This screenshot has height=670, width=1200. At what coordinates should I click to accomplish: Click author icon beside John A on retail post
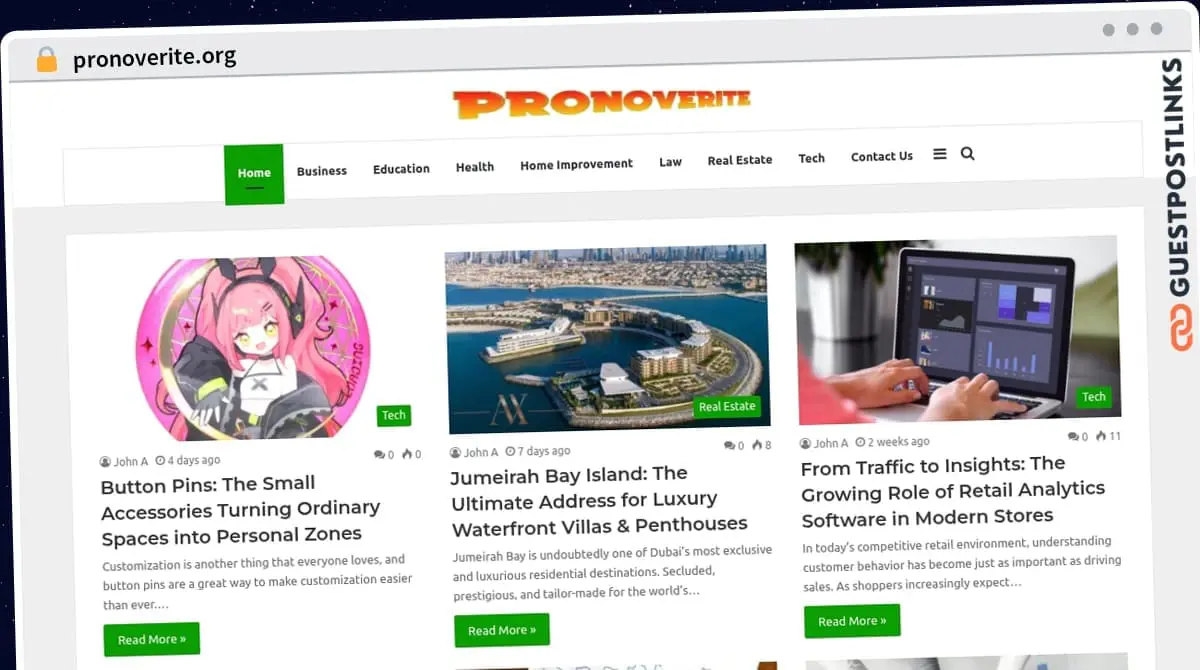(805, 443)
